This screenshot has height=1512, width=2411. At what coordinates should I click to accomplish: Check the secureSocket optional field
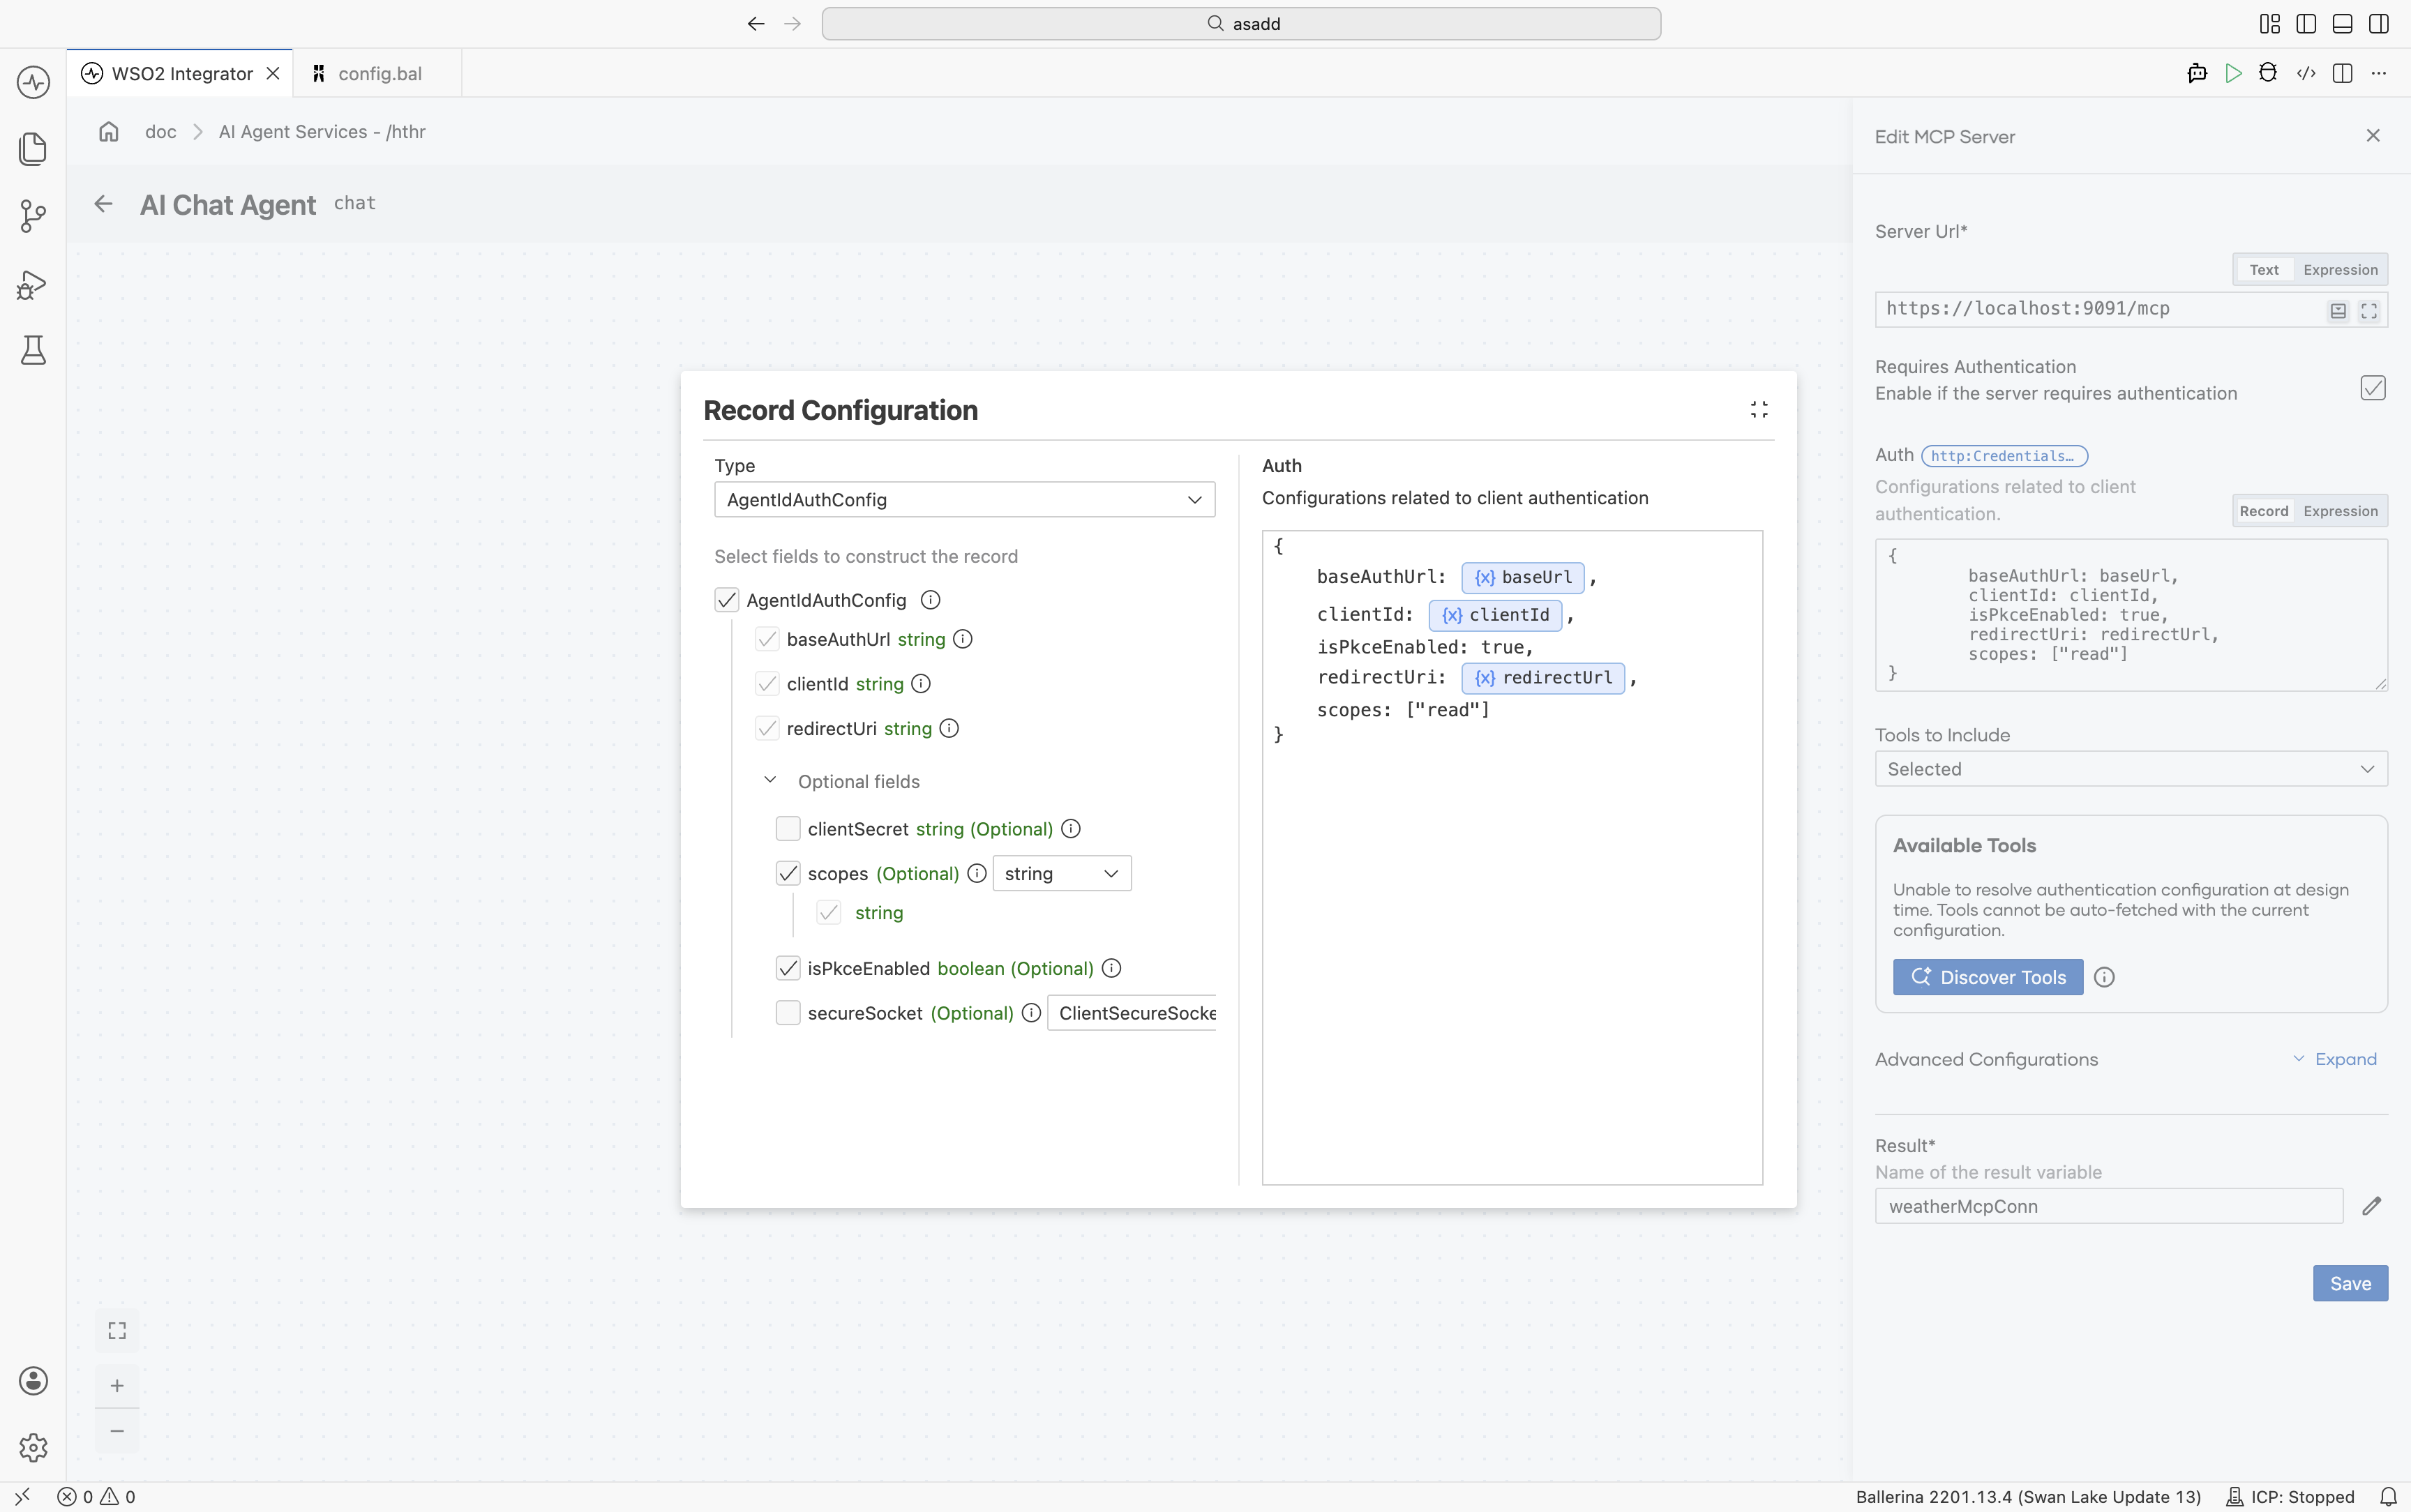(x=788, y=1013)
